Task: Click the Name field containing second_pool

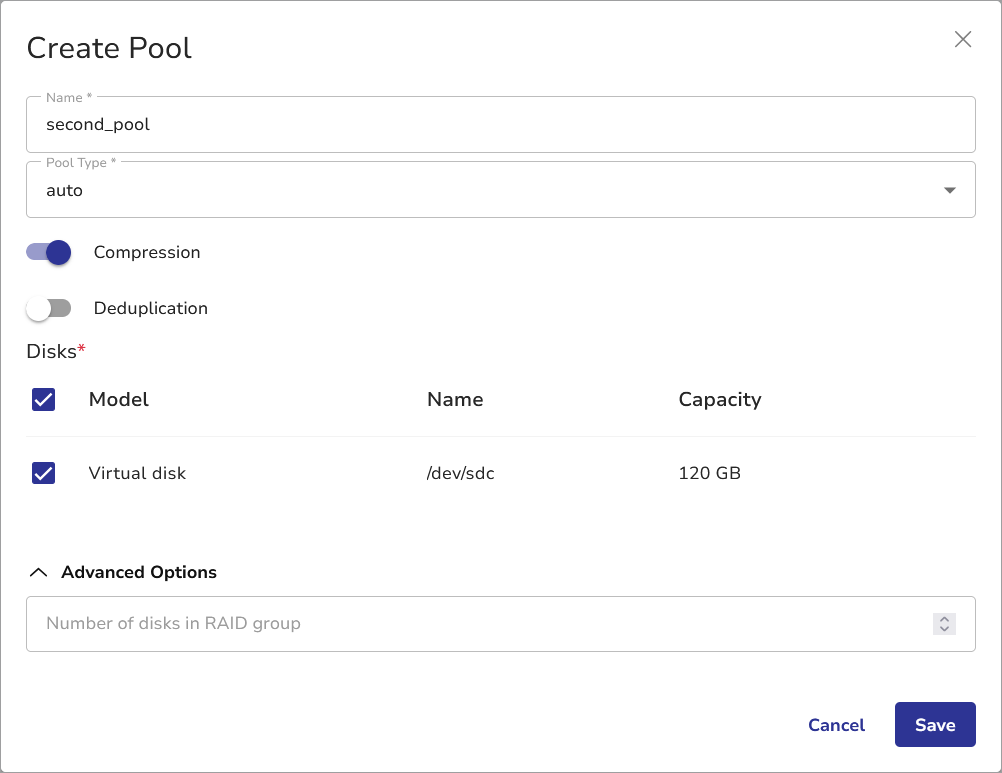Action: (500, 125)
